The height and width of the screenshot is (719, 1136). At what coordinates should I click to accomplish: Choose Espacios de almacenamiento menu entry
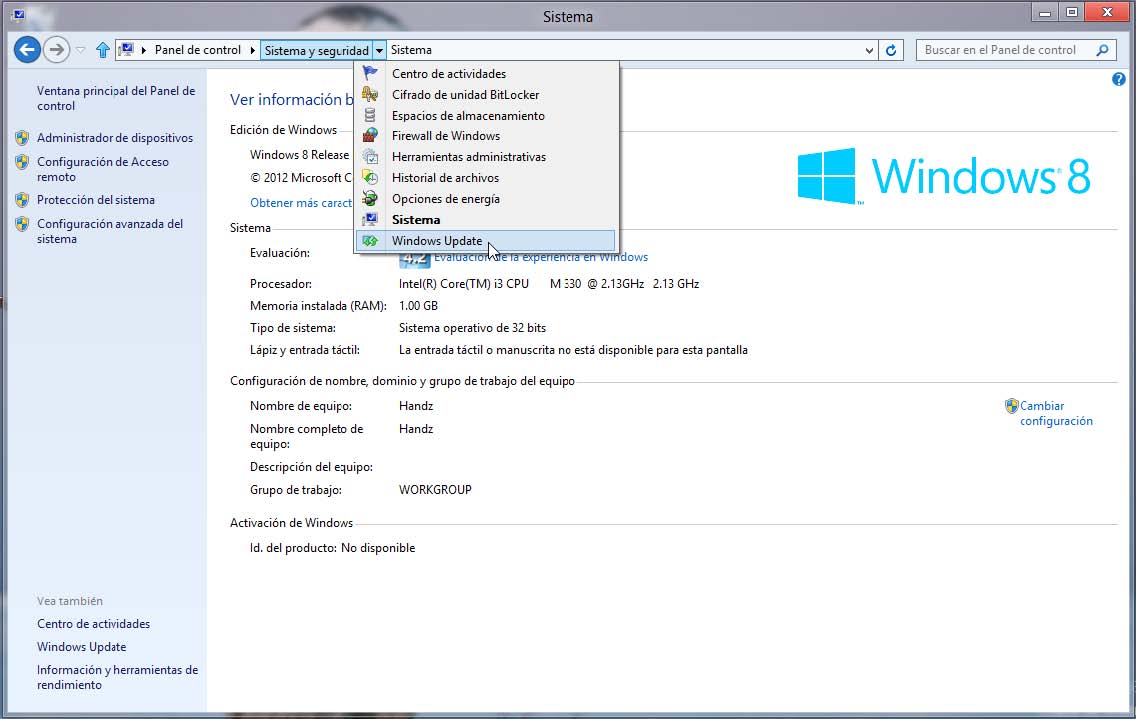pyautogui.click(x=468, y=115)
